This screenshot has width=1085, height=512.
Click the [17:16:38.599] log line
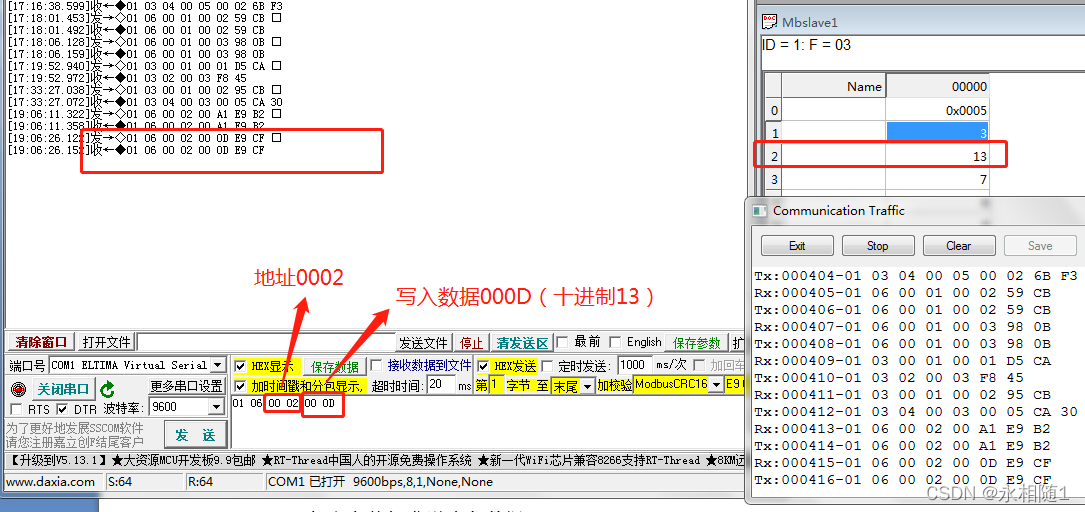(x=145, y=5)
